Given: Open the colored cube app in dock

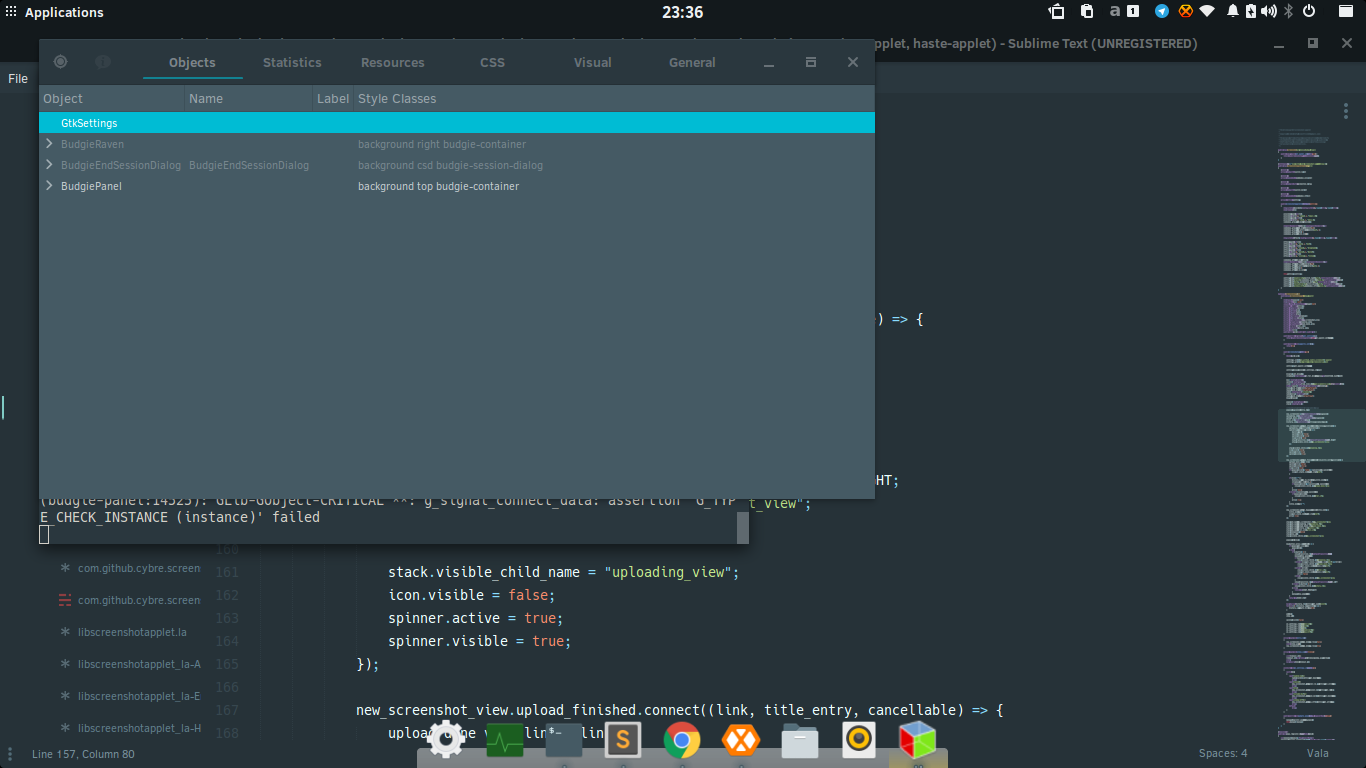Looking at the screenshot, I should click(917, 741).
